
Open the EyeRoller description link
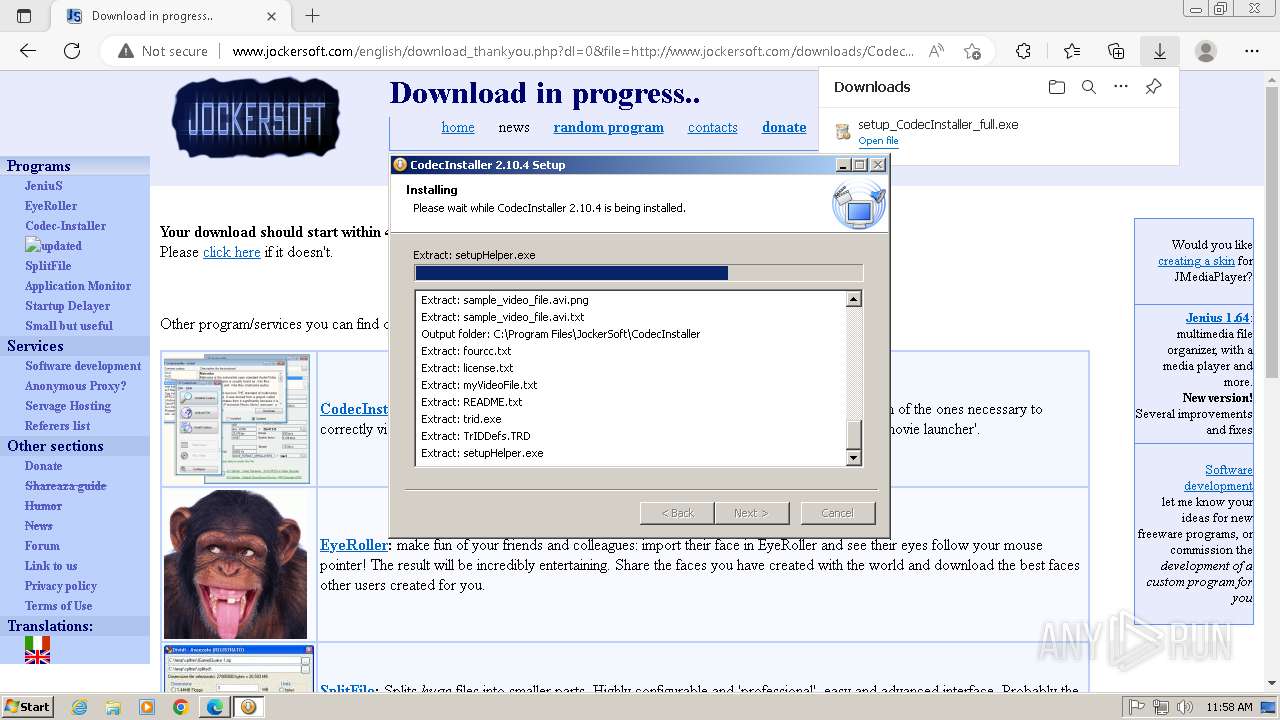pyautogui.click(x=353, y=545)
